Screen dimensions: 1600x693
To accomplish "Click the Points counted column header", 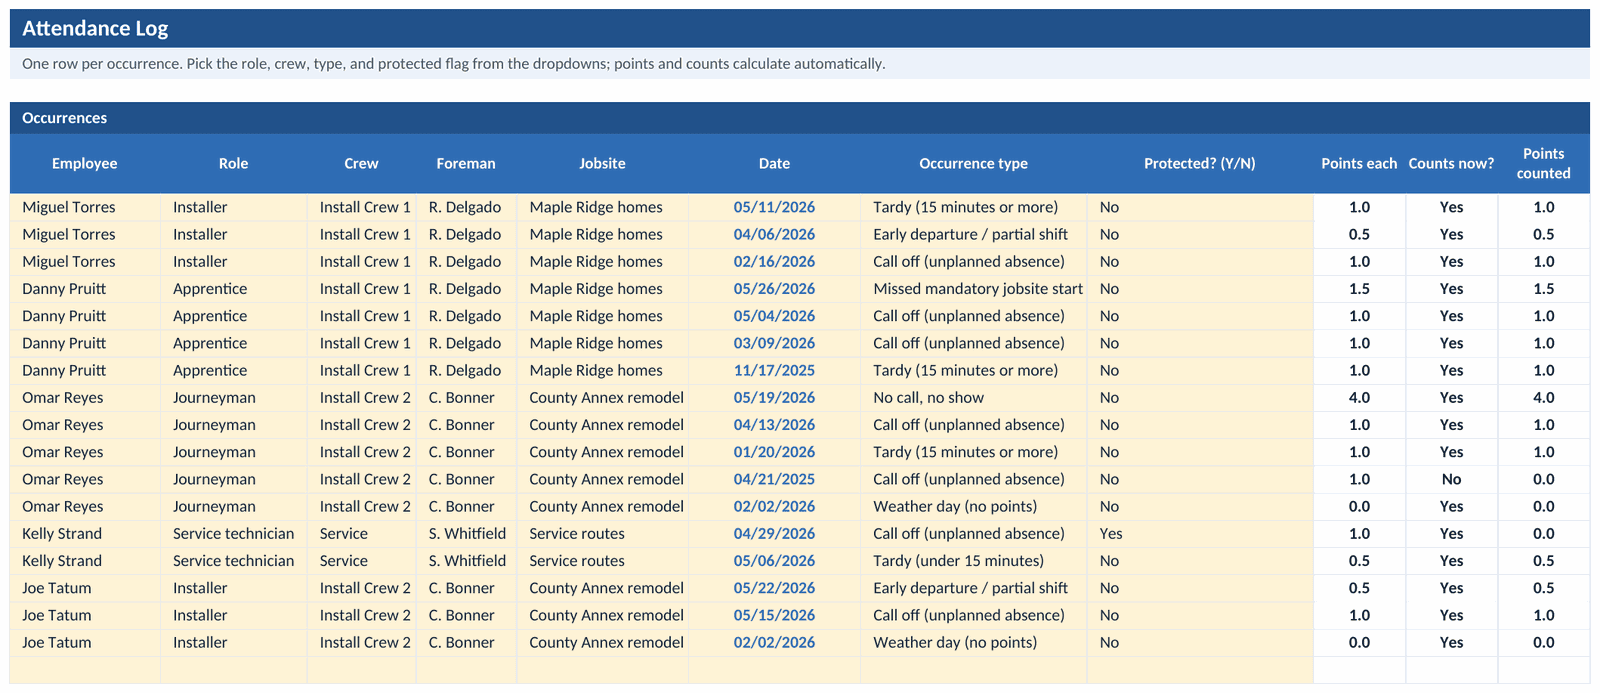I will click(1543, 163).
